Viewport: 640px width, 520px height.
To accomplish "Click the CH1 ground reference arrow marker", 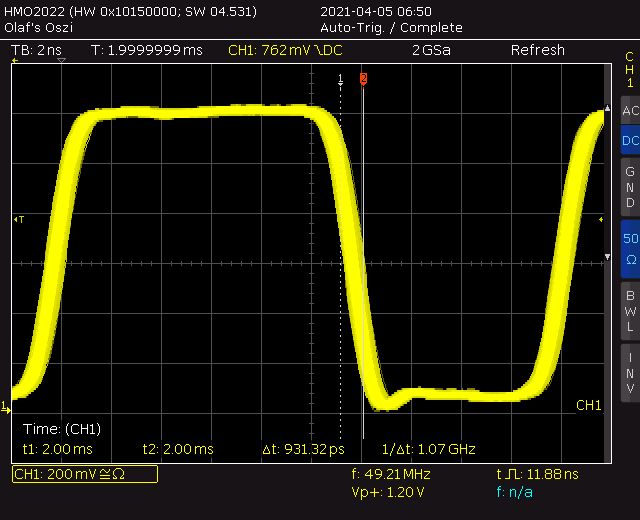I will coord(5,408).
